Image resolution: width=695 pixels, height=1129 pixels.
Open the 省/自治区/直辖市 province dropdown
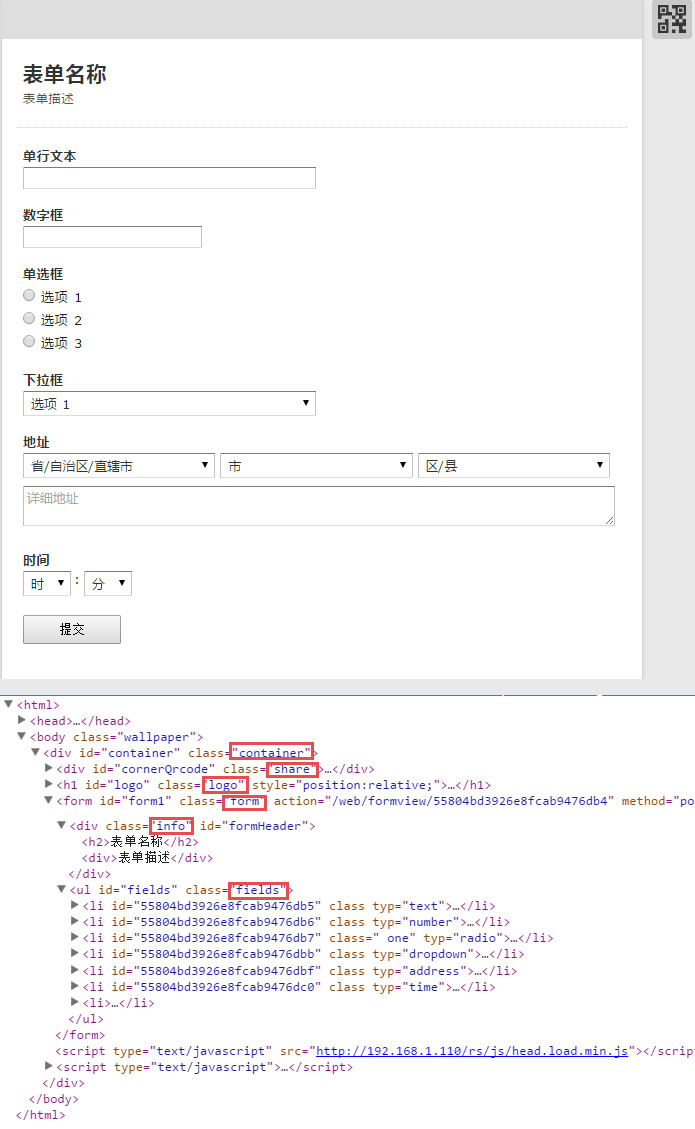pyautogui.click(x=119, y=465)
